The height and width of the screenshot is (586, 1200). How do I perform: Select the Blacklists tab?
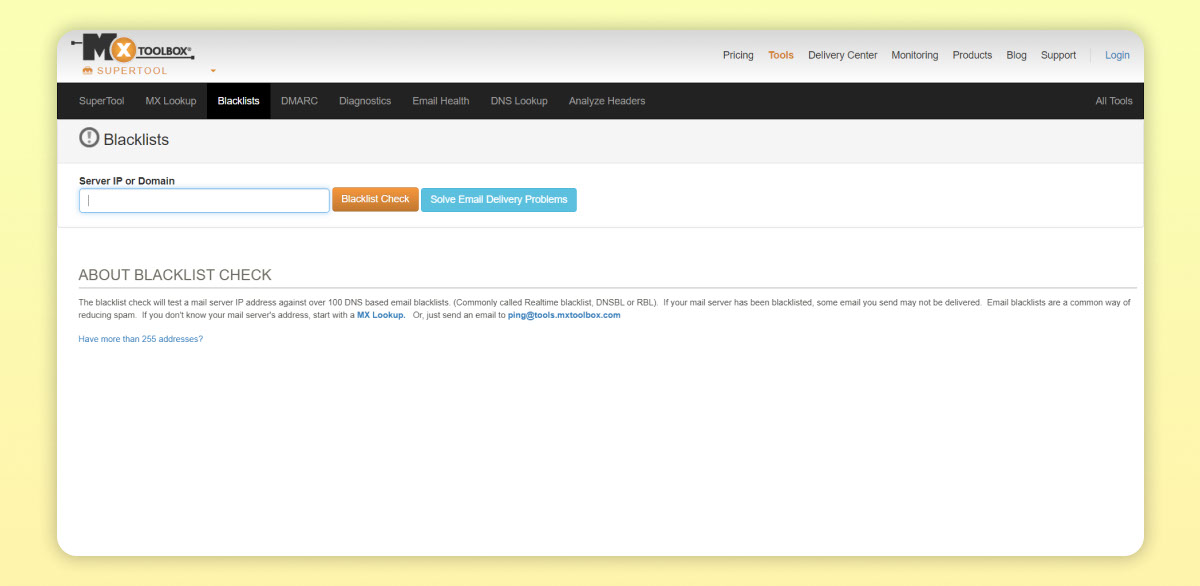[x=239, y=101]
